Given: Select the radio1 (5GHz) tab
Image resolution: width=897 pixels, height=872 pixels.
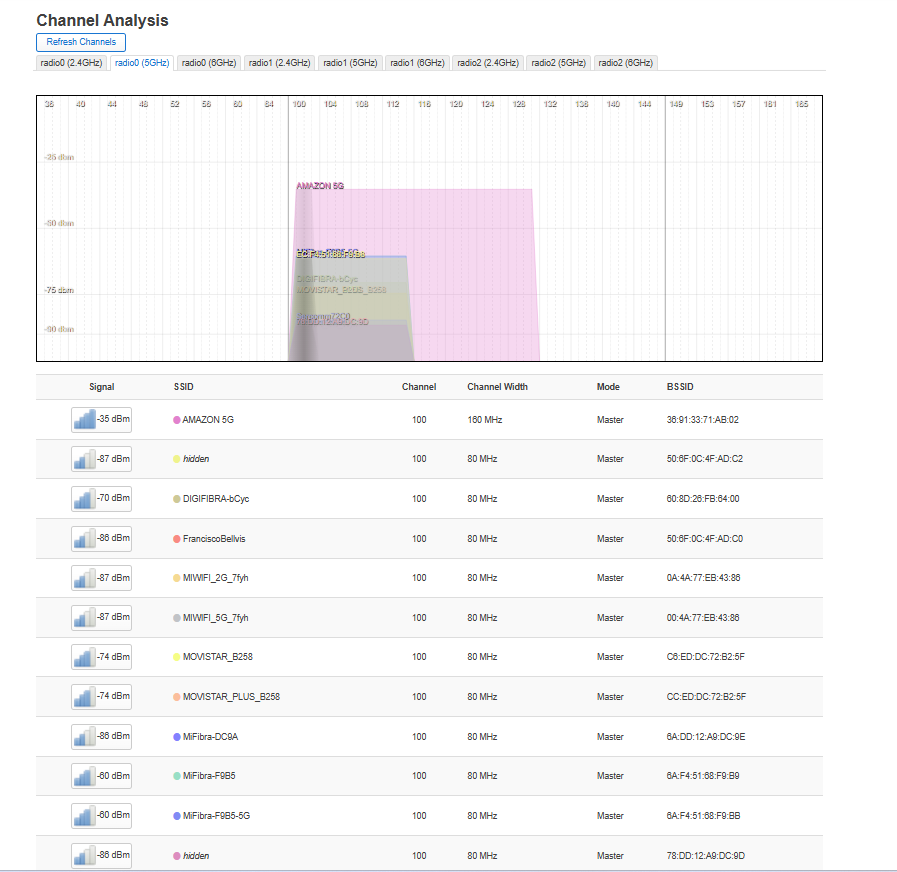Looking at the screenshot, I should click(x=350, y=63).
